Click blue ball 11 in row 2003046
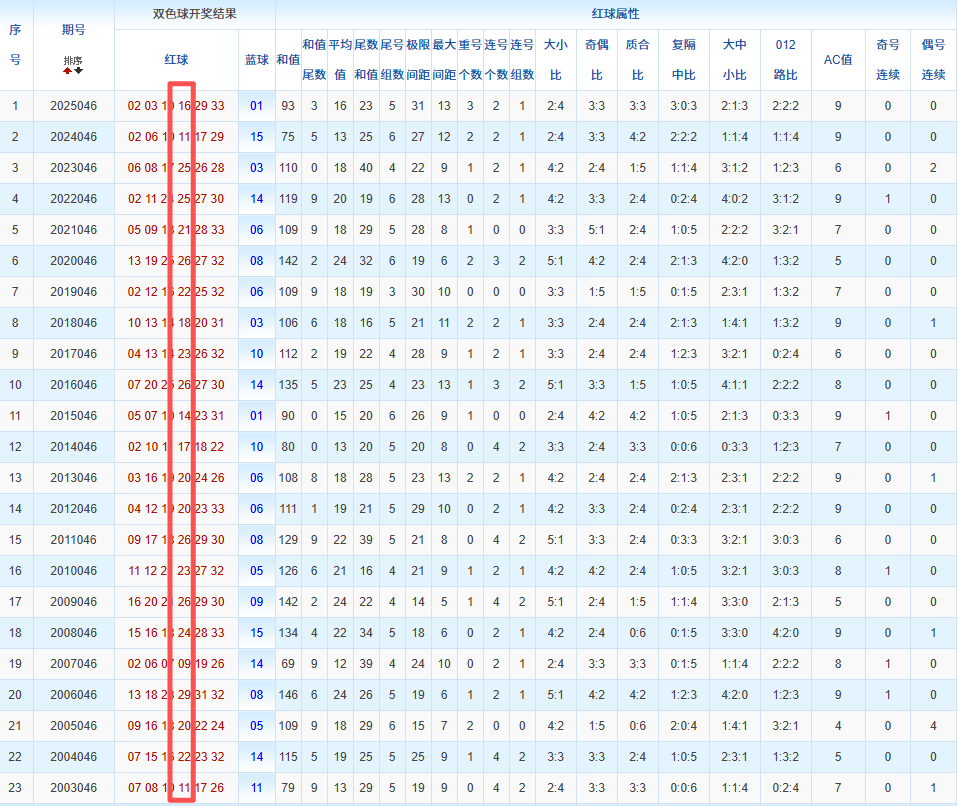Screen dimensions: 959x806 click(x=257, y=788)
